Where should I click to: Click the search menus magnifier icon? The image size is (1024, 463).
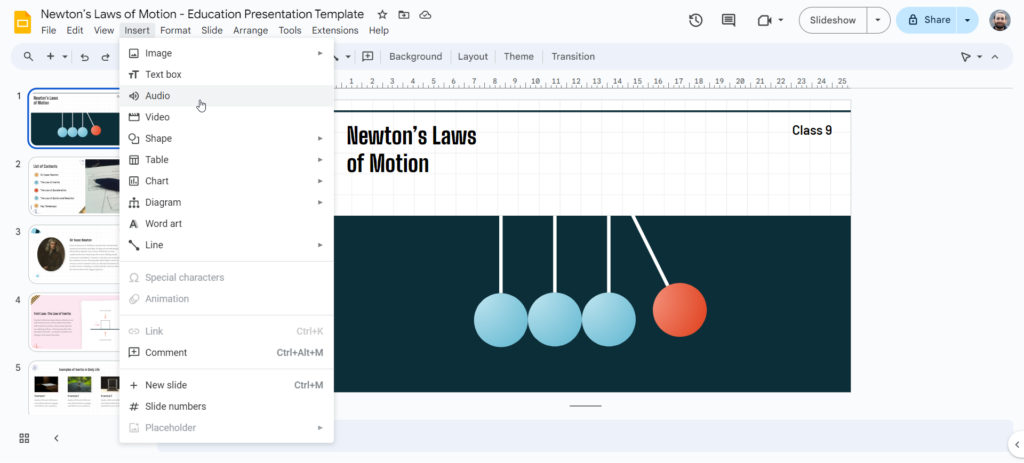28,57
